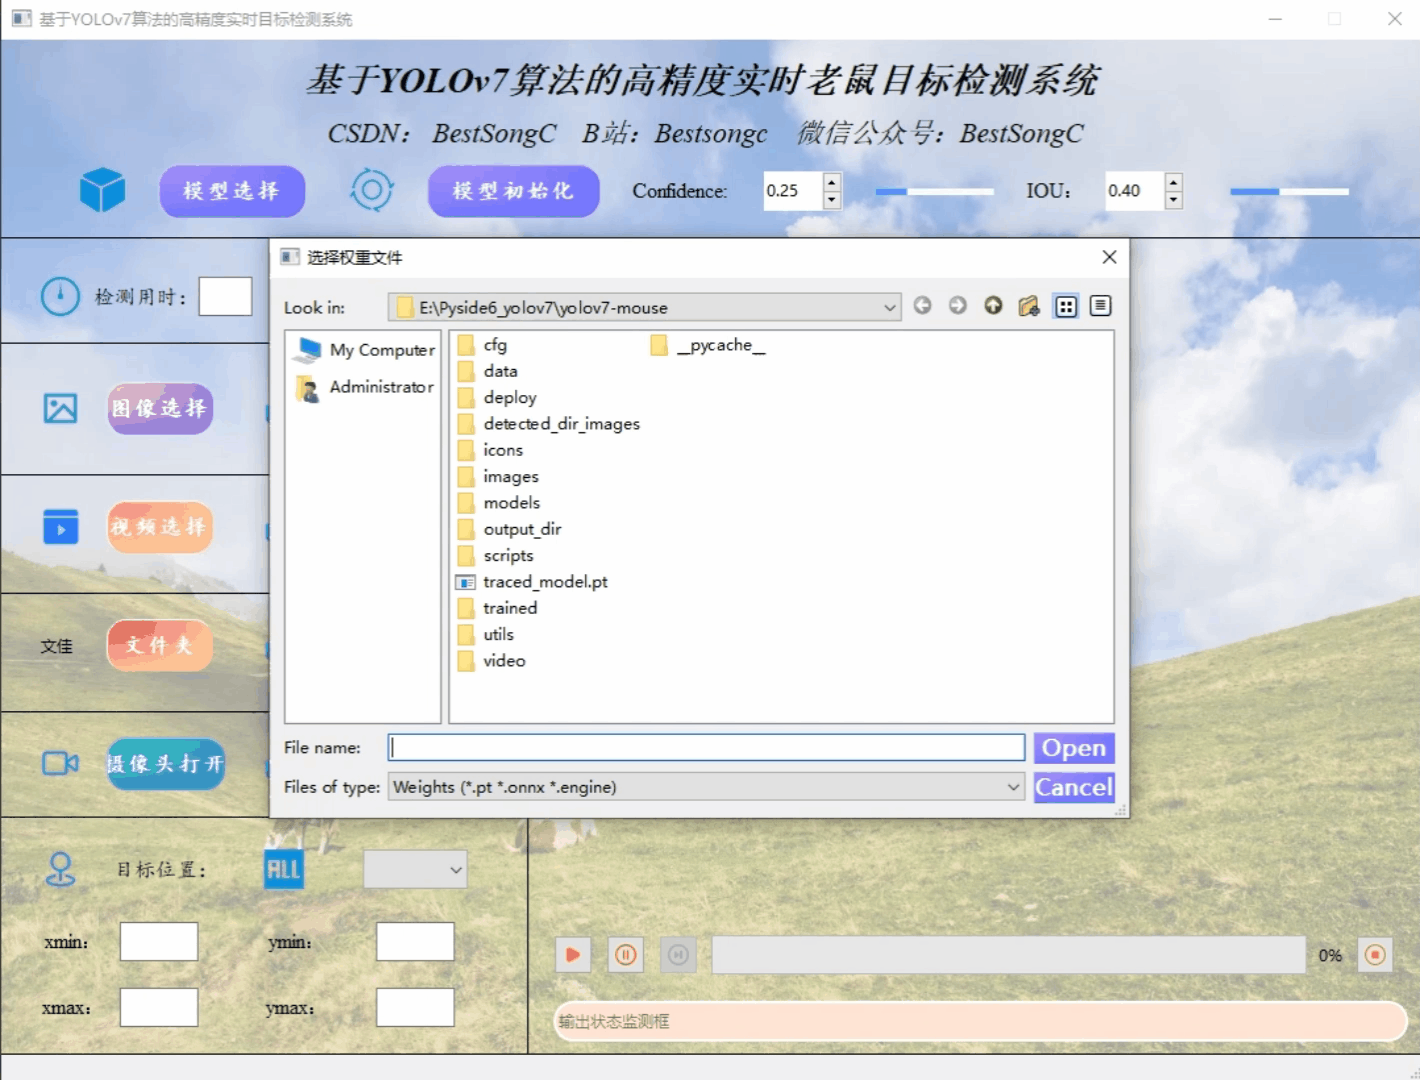Select the utils folder
This screenshot has width=1420, height=1080.
click(486, 635)
